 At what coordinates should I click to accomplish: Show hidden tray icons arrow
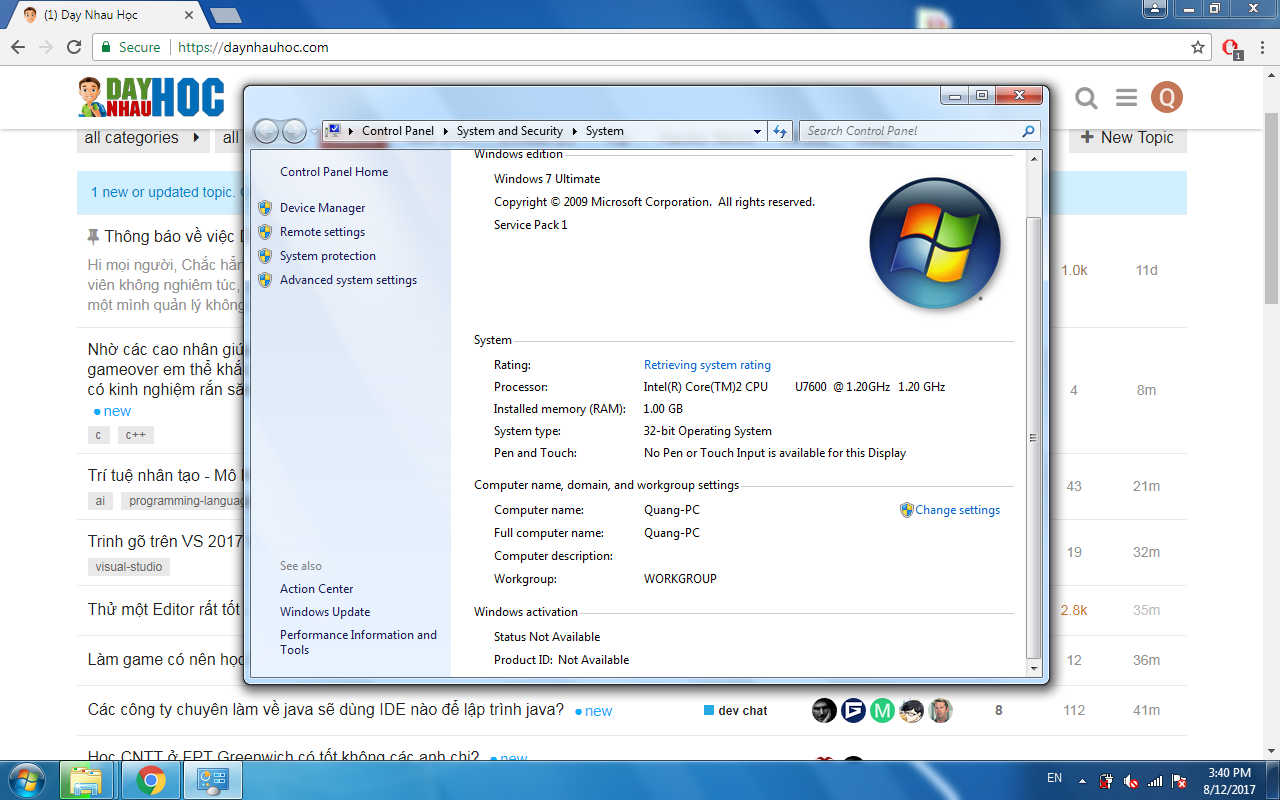tap(1082, 780)
